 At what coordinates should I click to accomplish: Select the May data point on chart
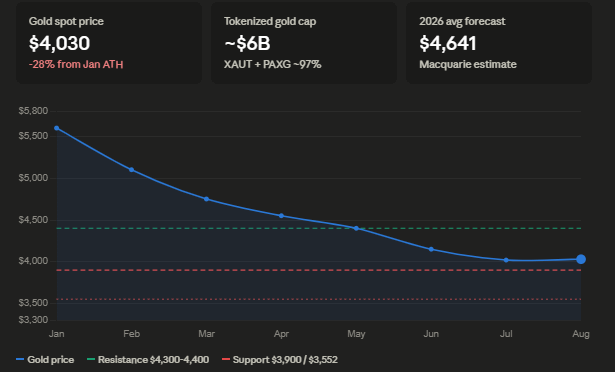[x=356, y=228]
